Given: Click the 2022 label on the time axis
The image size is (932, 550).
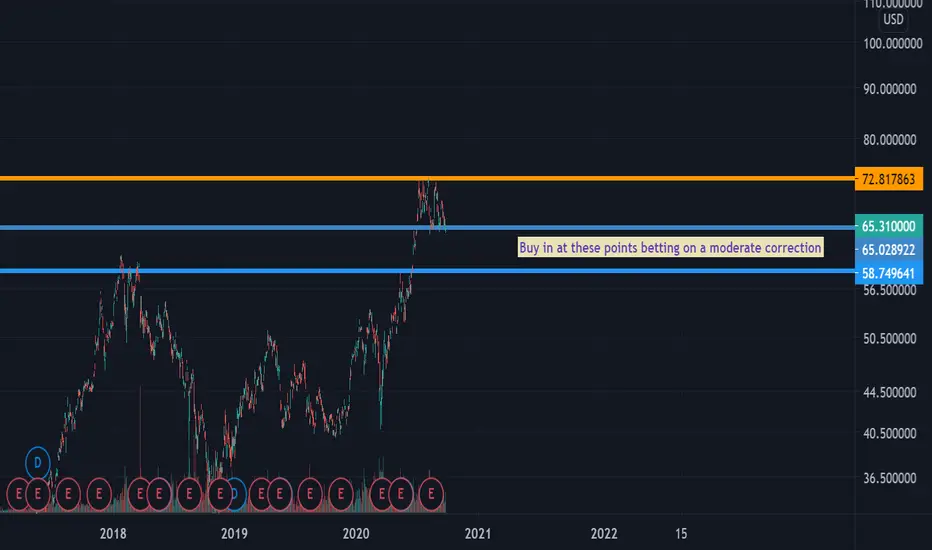Looking at the screenshot, I should coord(604,533).
